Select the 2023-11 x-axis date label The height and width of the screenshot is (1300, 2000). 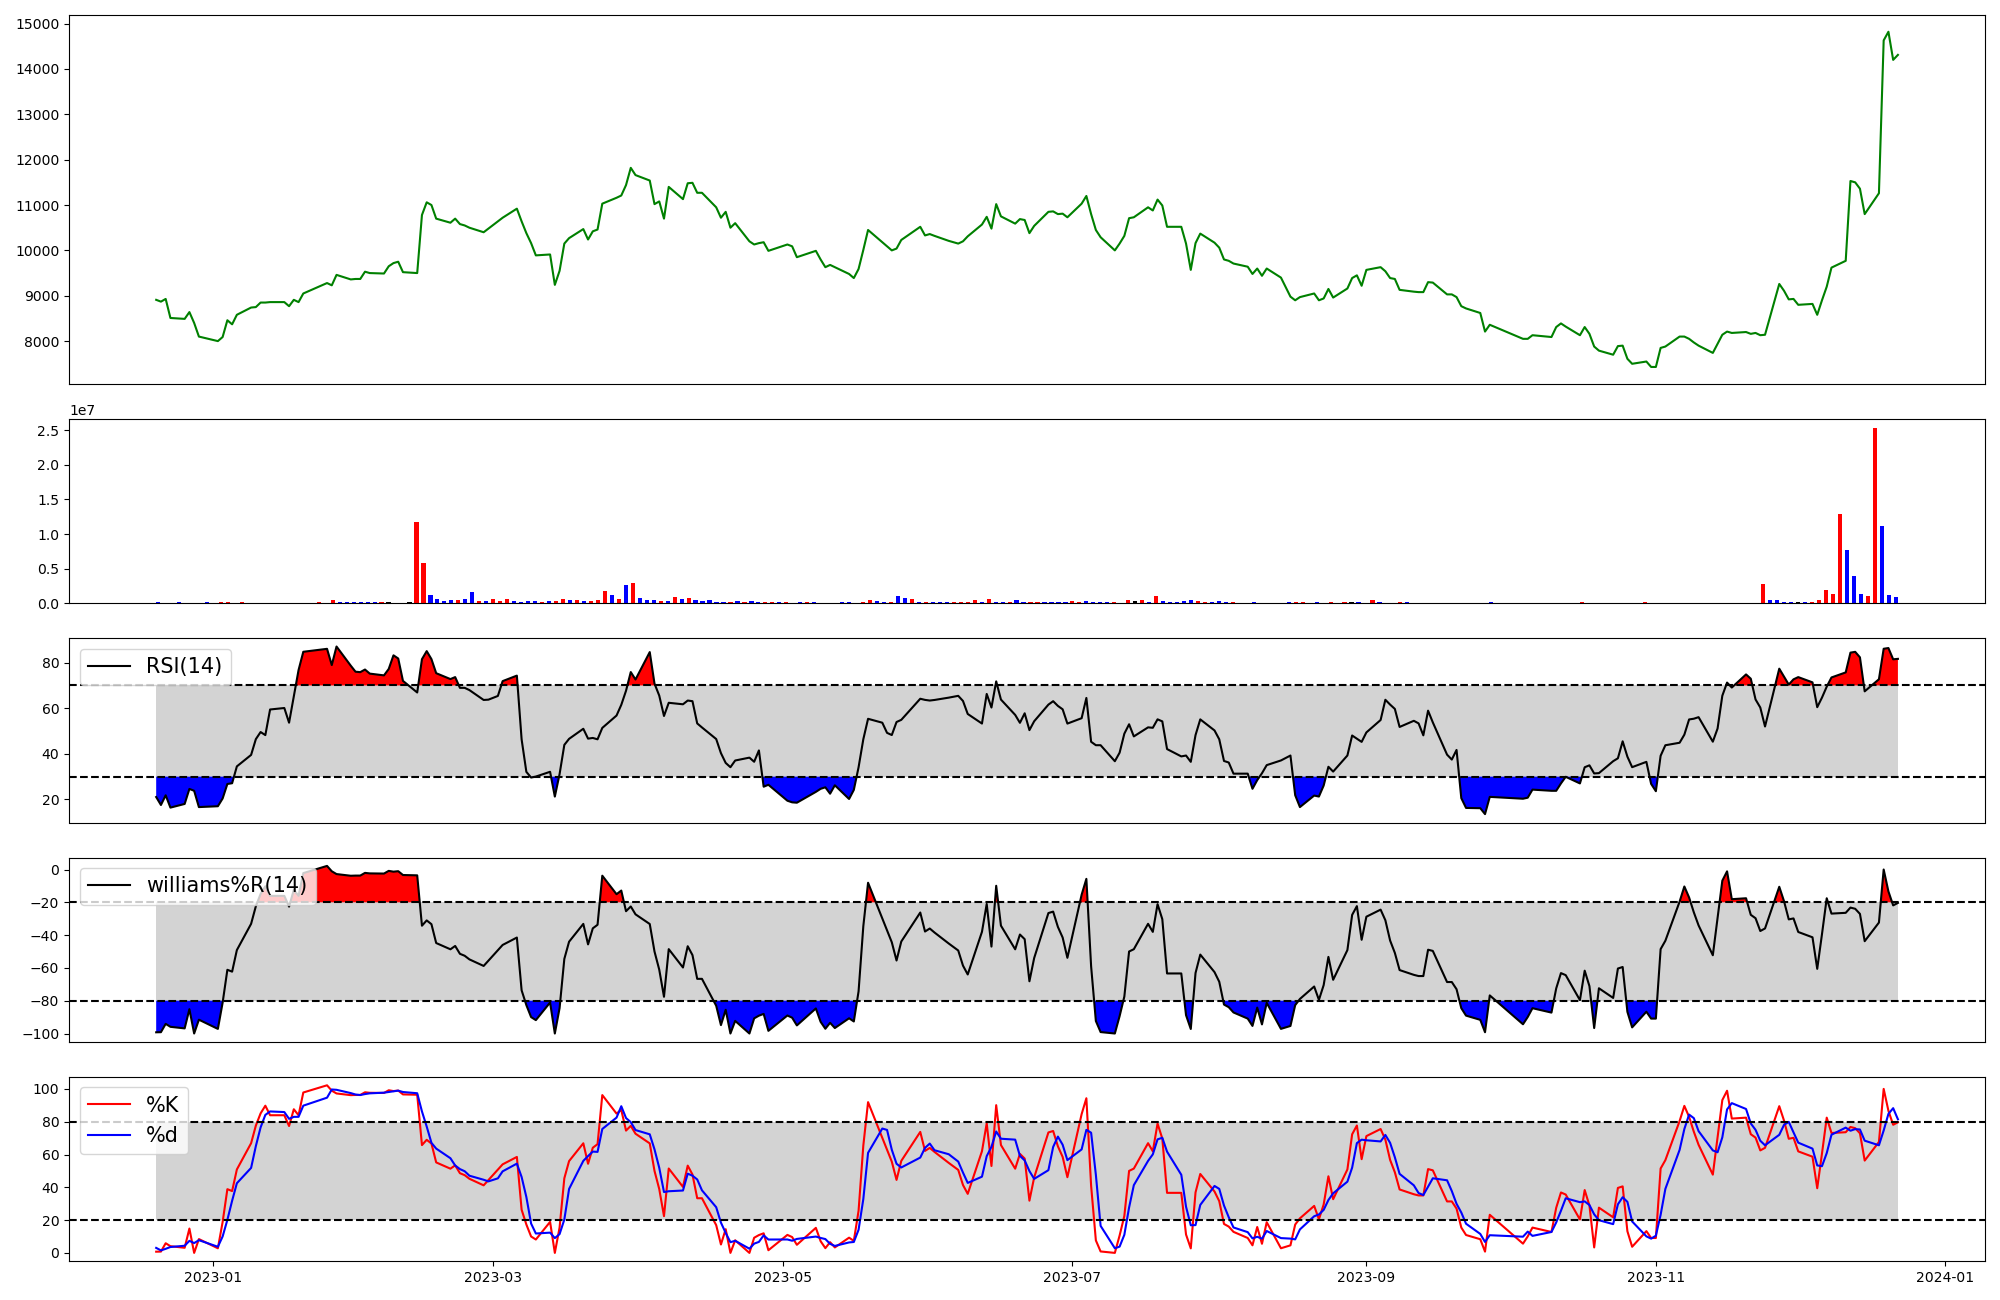point(1656,1277)
